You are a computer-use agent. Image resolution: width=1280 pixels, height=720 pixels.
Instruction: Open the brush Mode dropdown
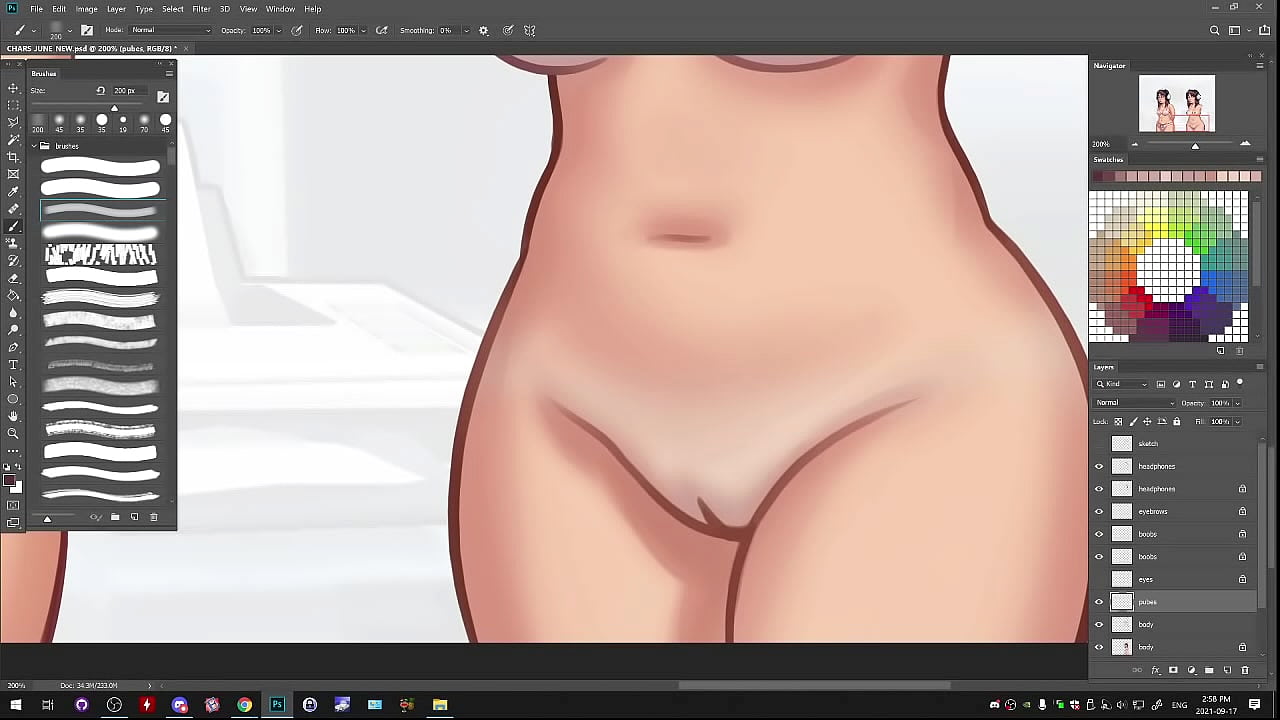(170, 30)
